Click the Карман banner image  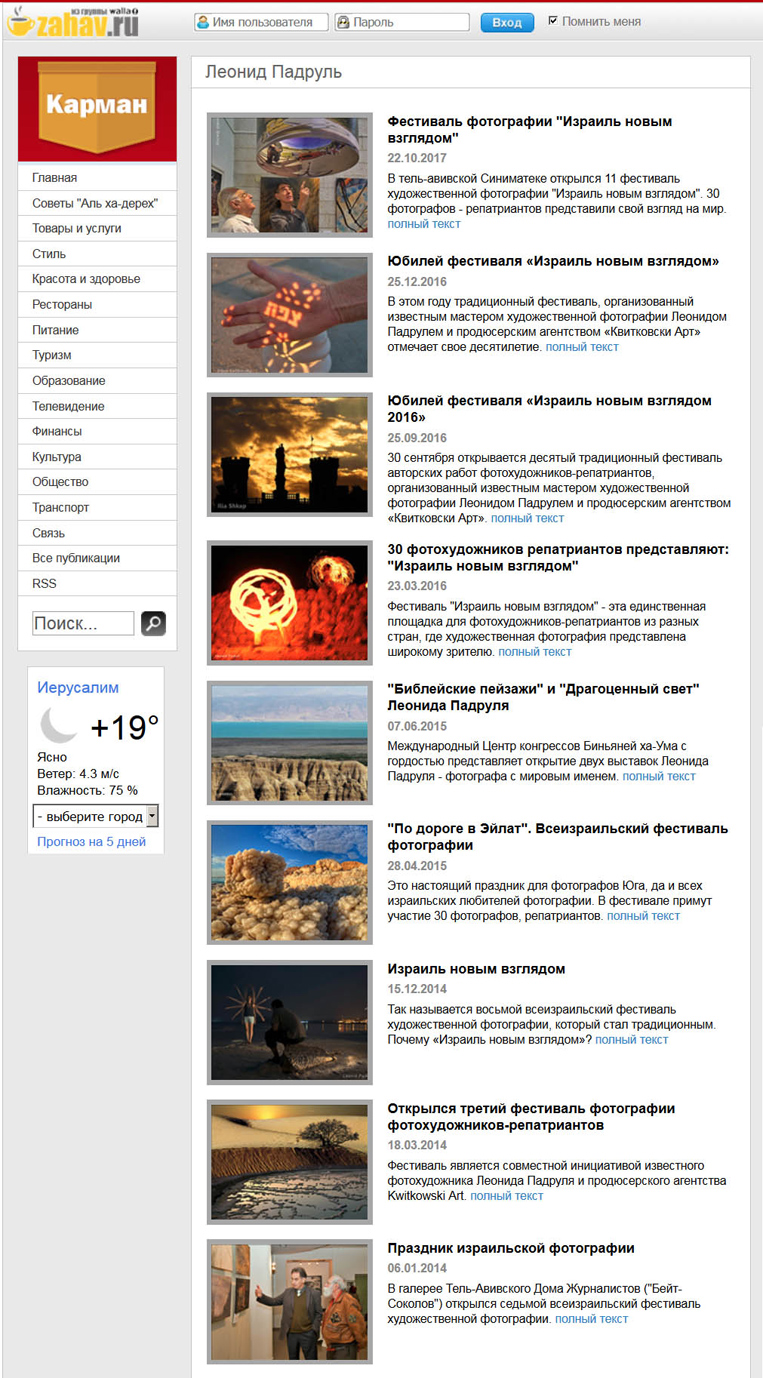(x=97, y=108)
